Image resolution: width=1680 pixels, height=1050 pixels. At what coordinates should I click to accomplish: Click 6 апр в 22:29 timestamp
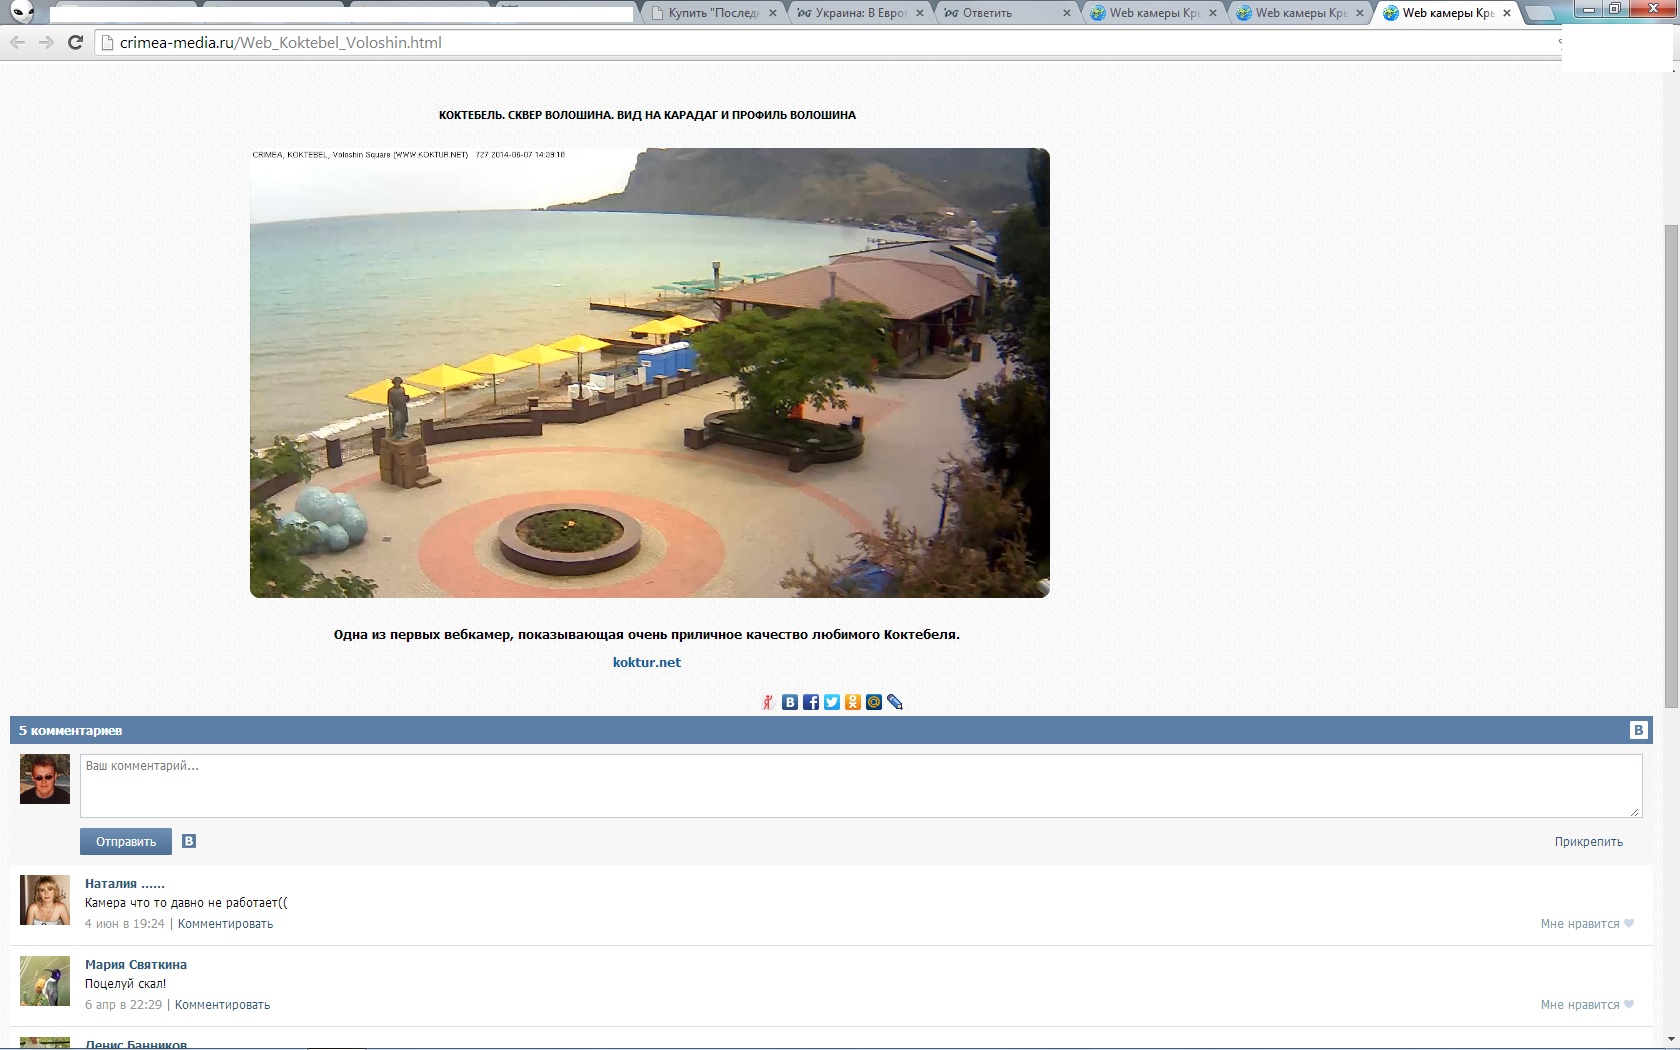(123, 1004)
